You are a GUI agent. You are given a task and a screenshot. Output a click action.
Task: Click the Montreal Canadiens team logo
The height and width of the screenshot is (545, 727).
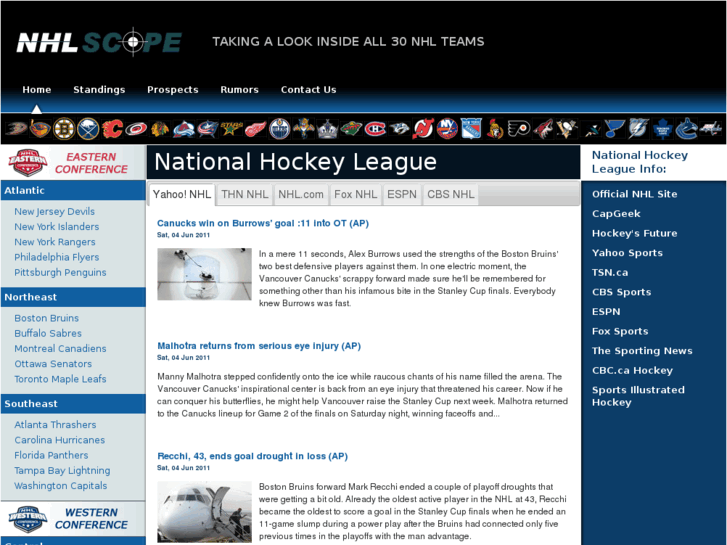pos(375,128)
